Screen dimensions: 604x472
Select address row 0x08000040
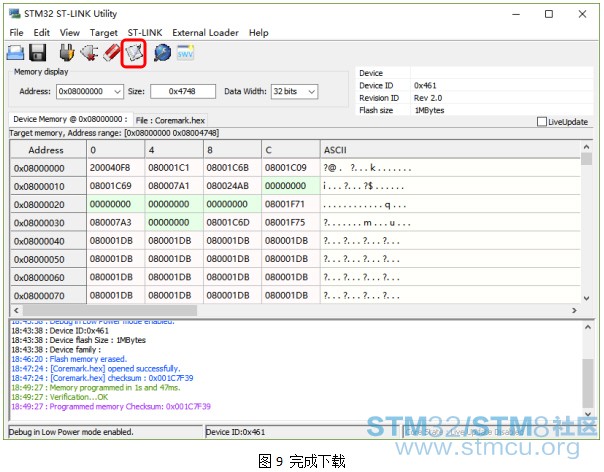point(48,241)
